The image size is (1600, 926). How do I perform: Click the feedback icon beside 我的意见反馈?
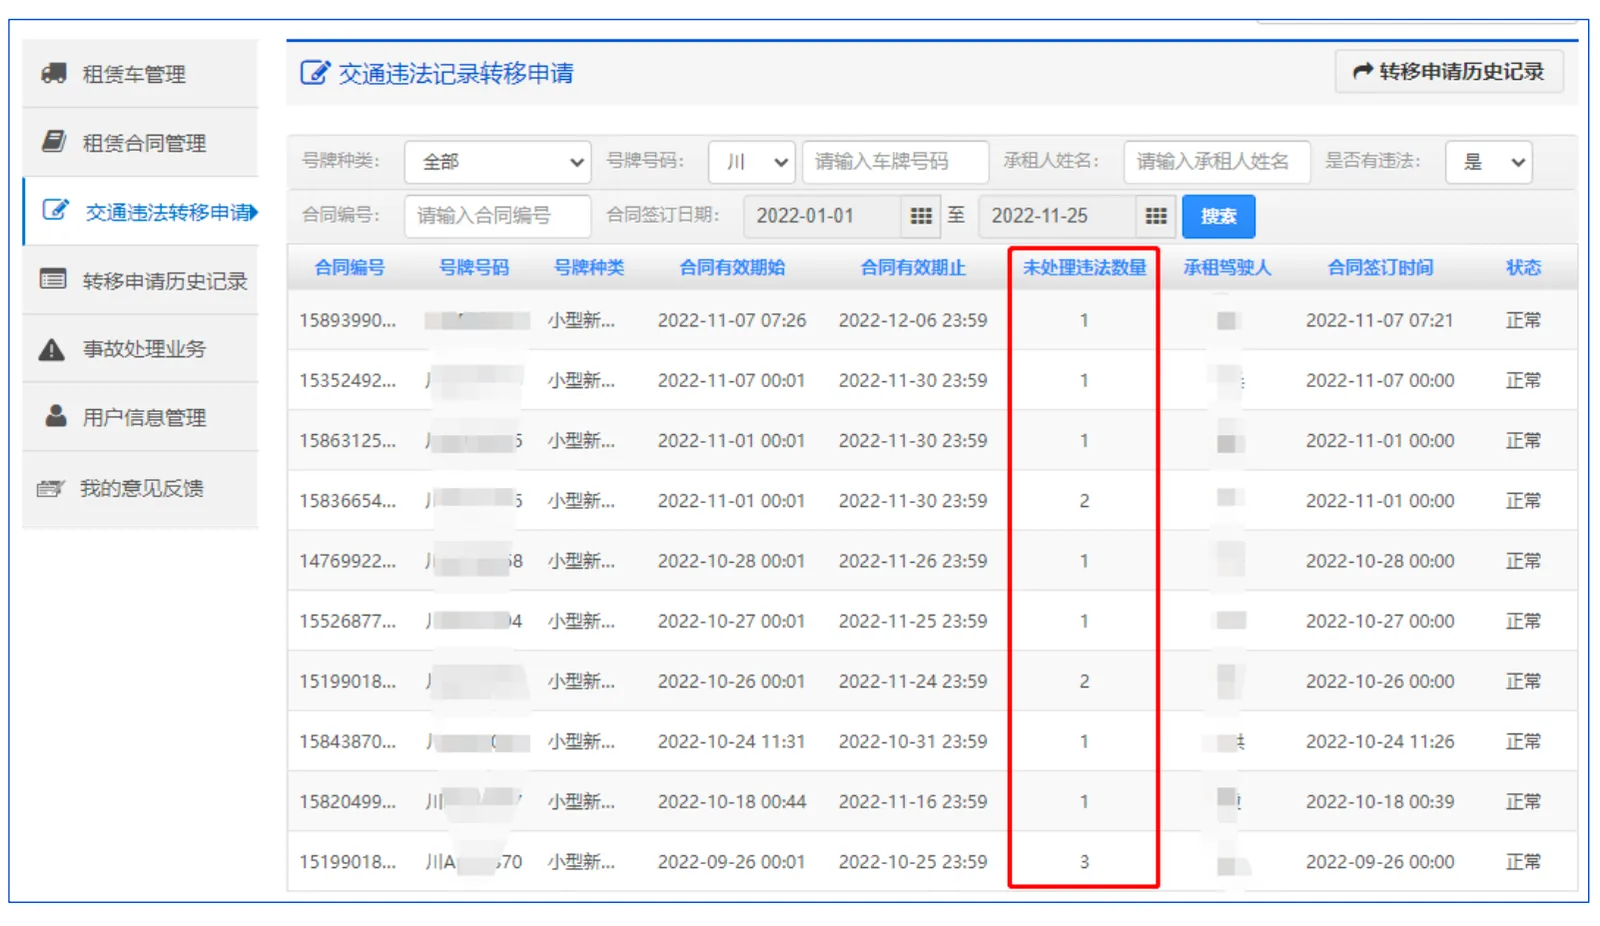[x=50, y=488]
